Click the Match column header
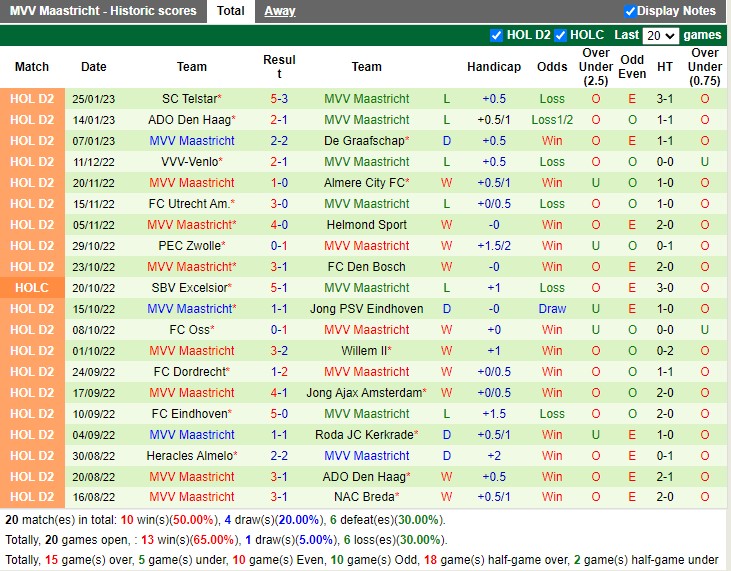This screenshot has width=731, height=571. coord(32,67)
